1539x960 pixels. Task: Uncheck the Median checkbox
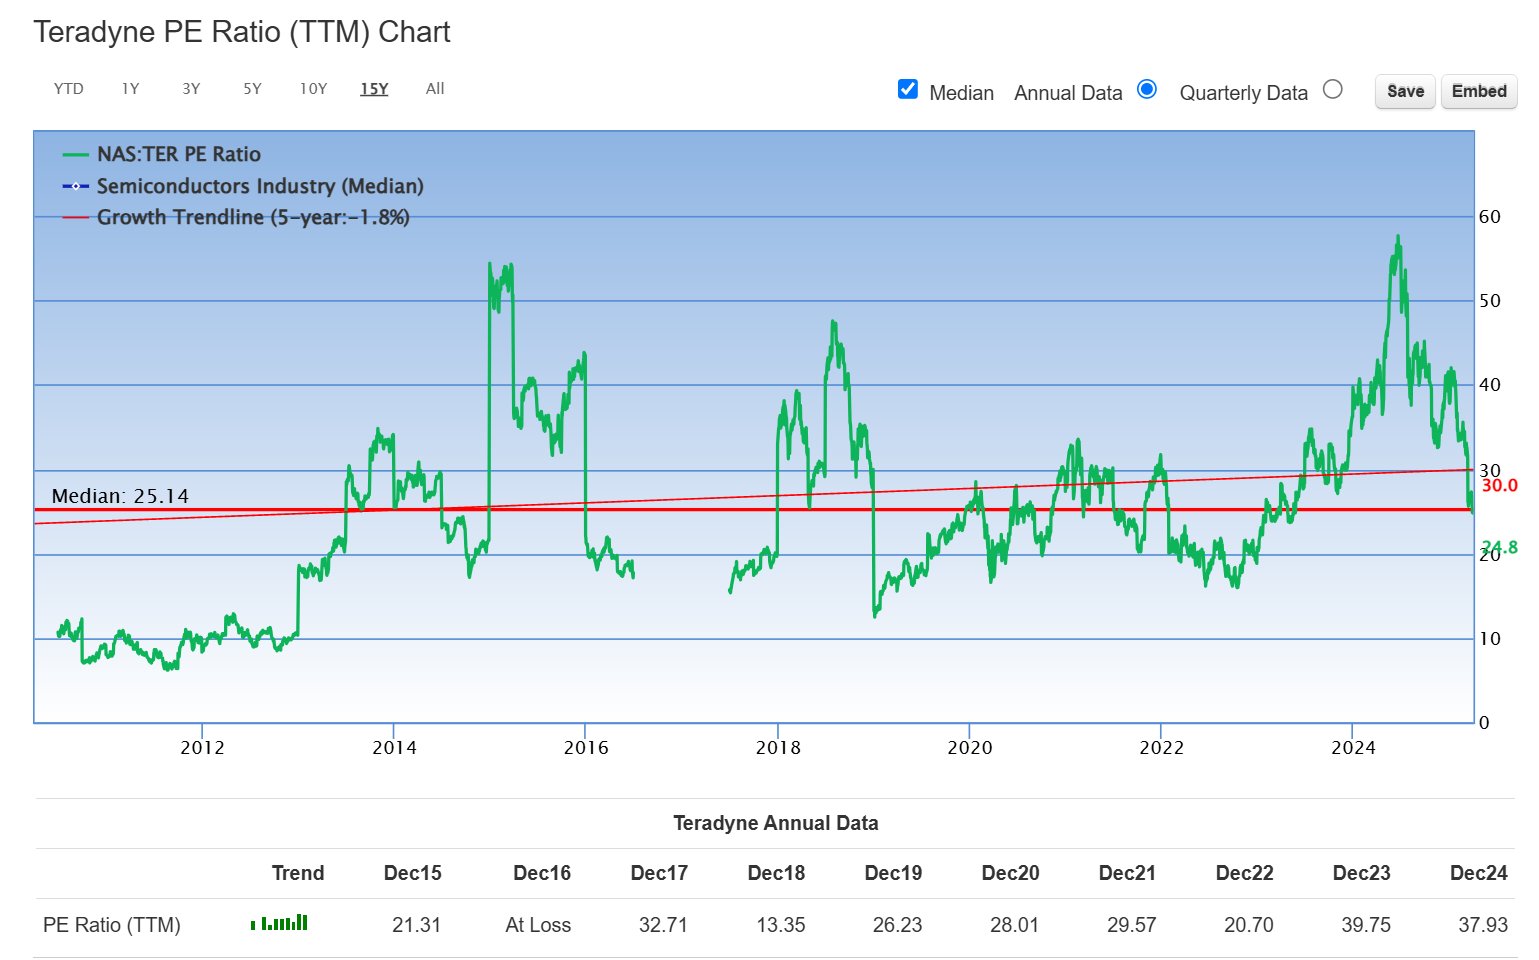(908, 89)
